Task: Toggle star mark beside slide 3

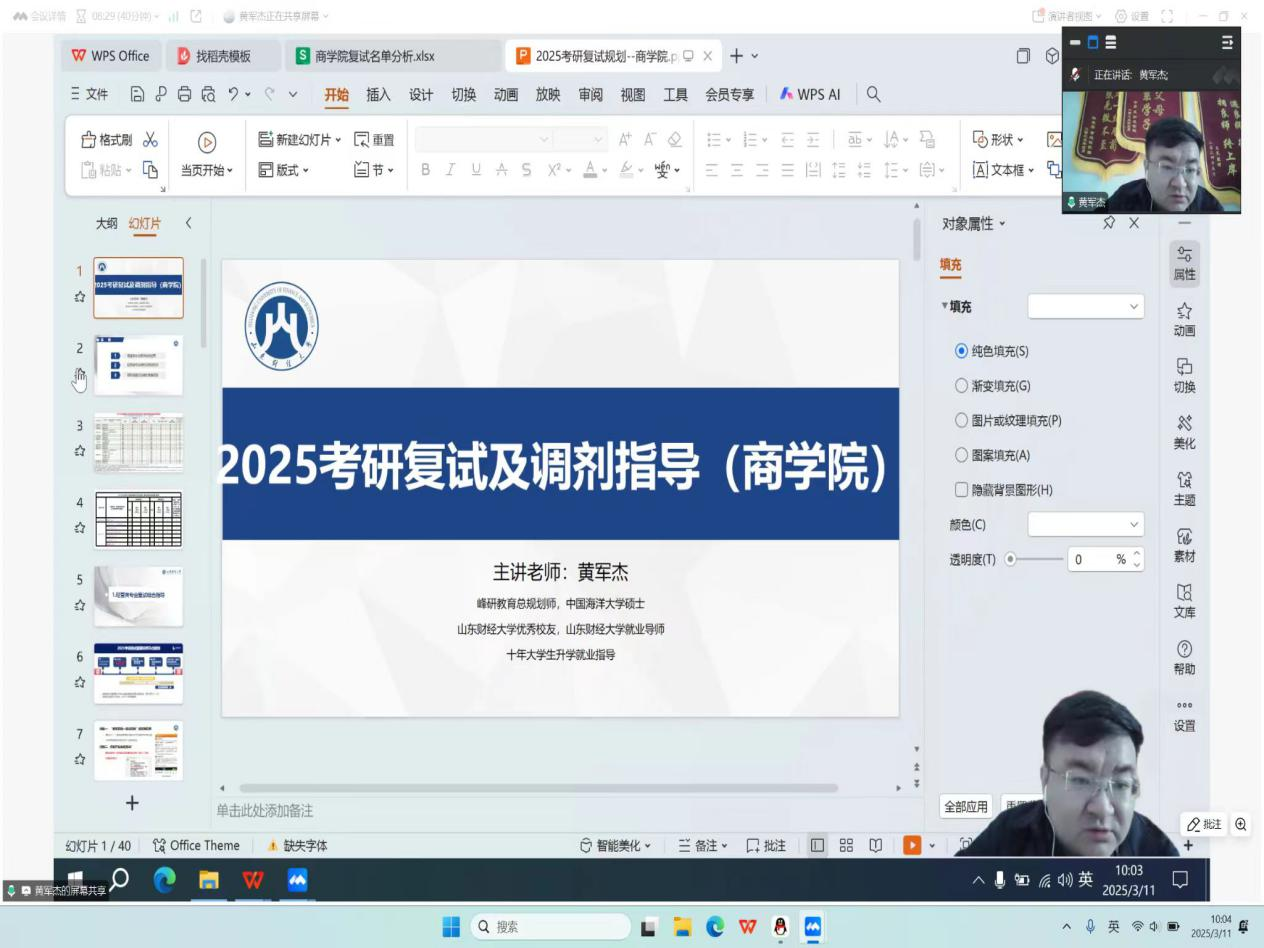Action: click(x=79, y=451)
